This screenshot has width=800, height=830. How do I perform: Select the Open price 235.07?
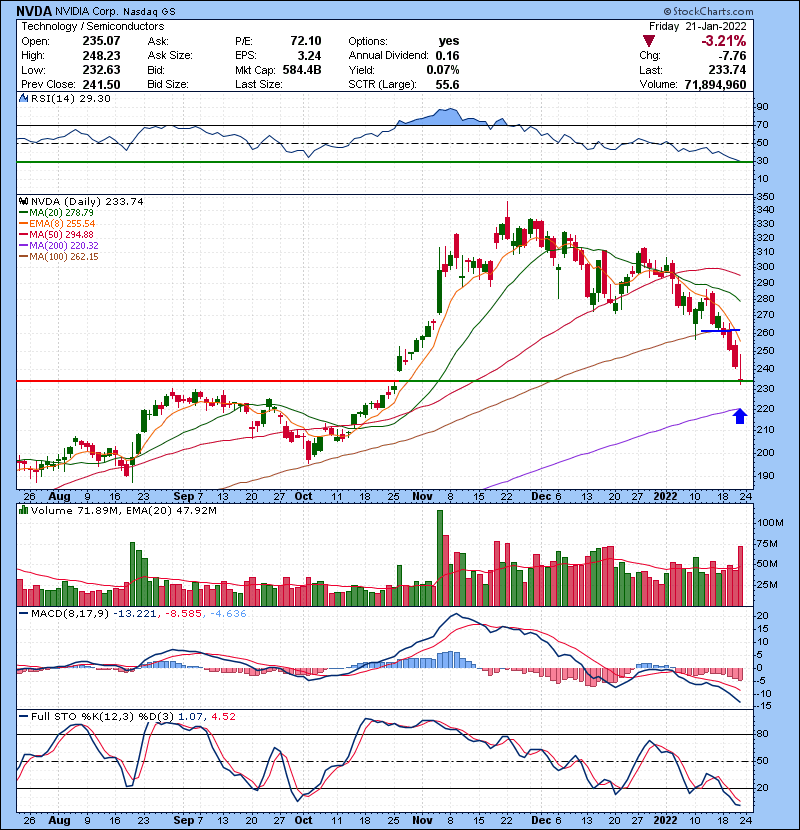pos(101,41)
